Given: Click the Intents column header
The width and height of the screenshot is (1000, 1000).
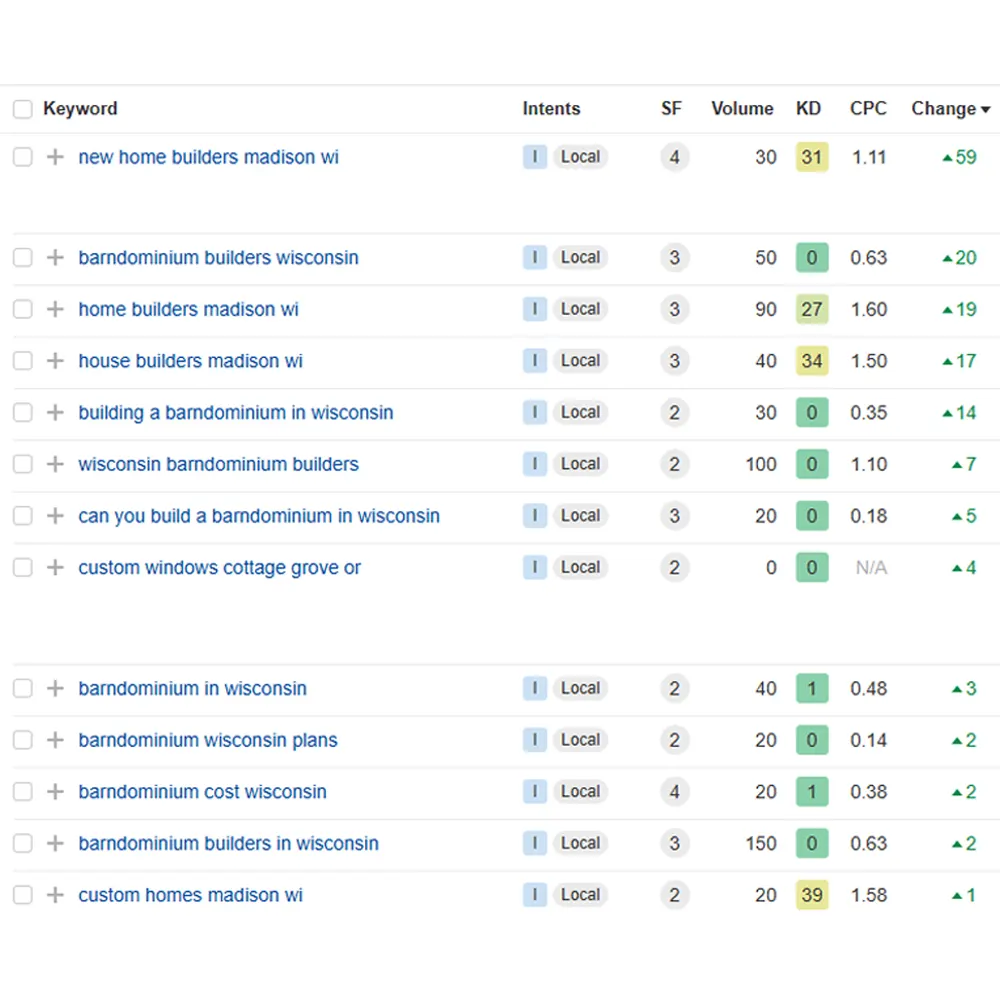Looking at the screenshot, I should pos(551,109).
